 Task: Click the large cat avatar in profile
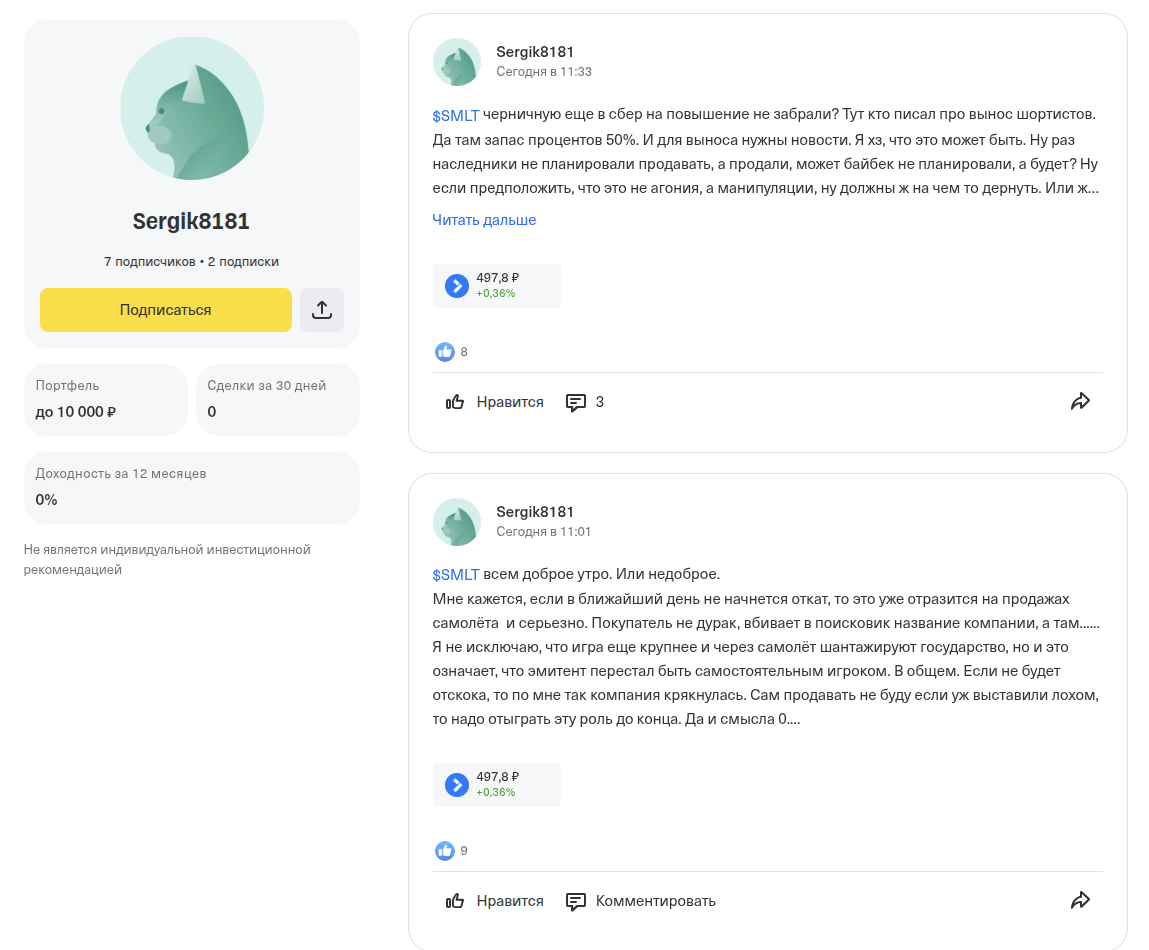192,108
